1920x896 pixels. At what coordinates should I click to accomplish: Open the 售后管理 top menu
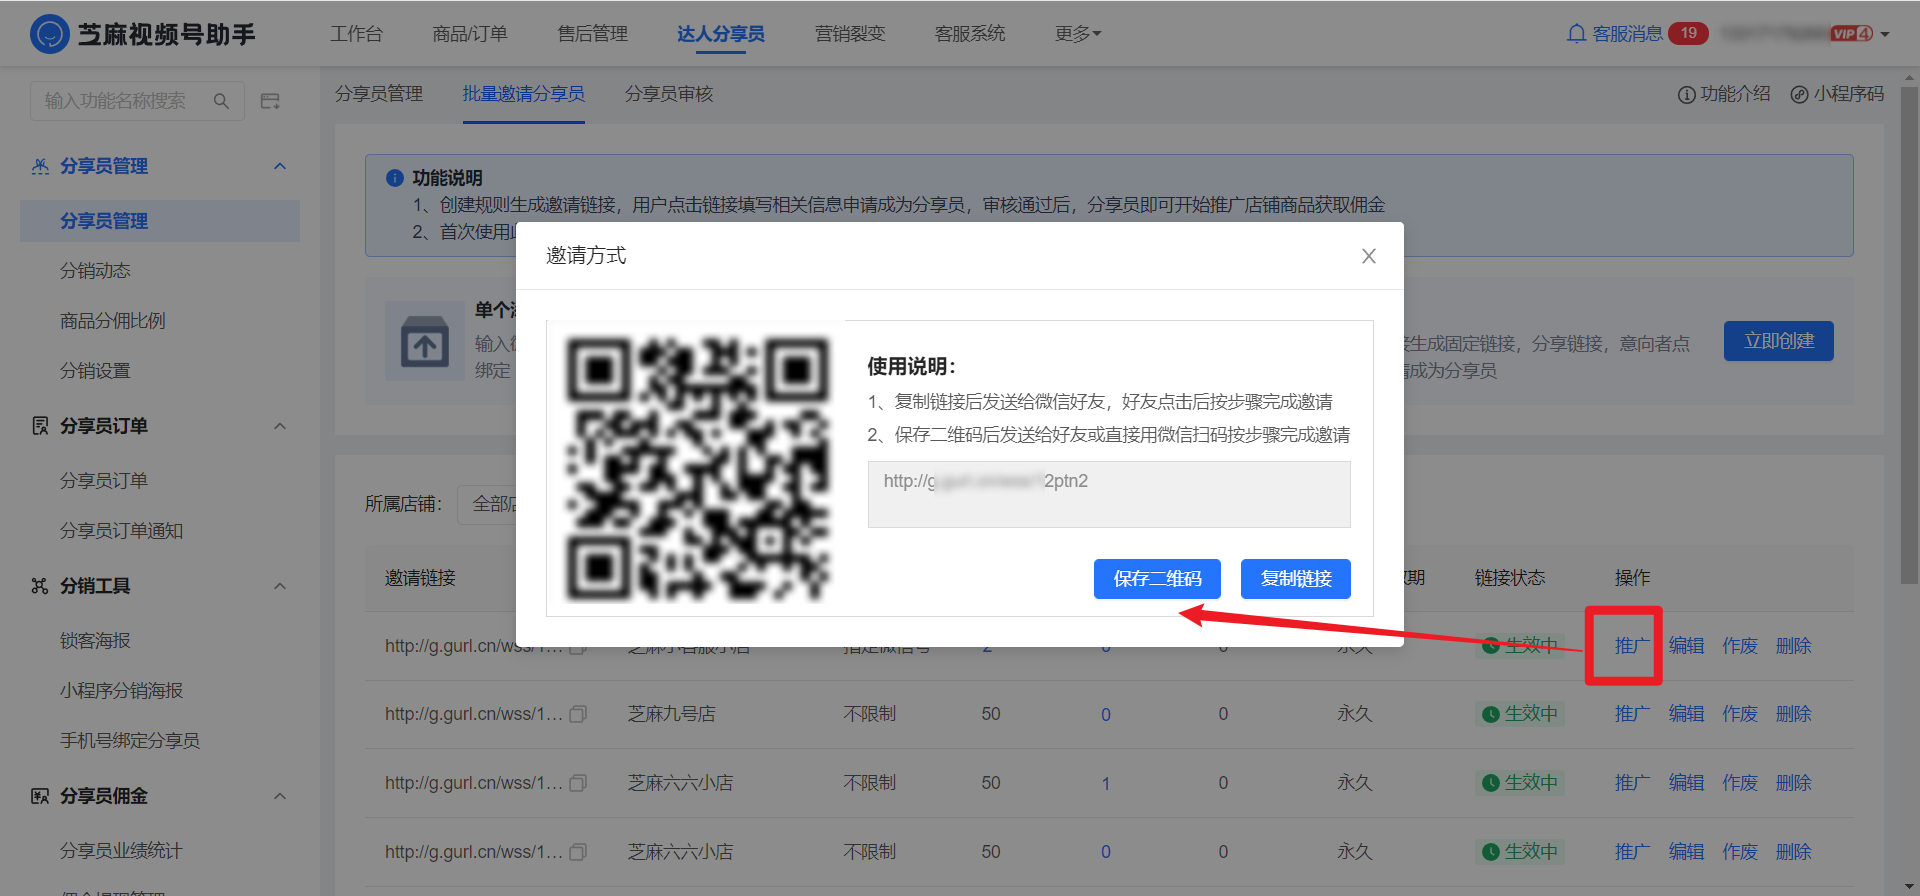click(592, 34)
